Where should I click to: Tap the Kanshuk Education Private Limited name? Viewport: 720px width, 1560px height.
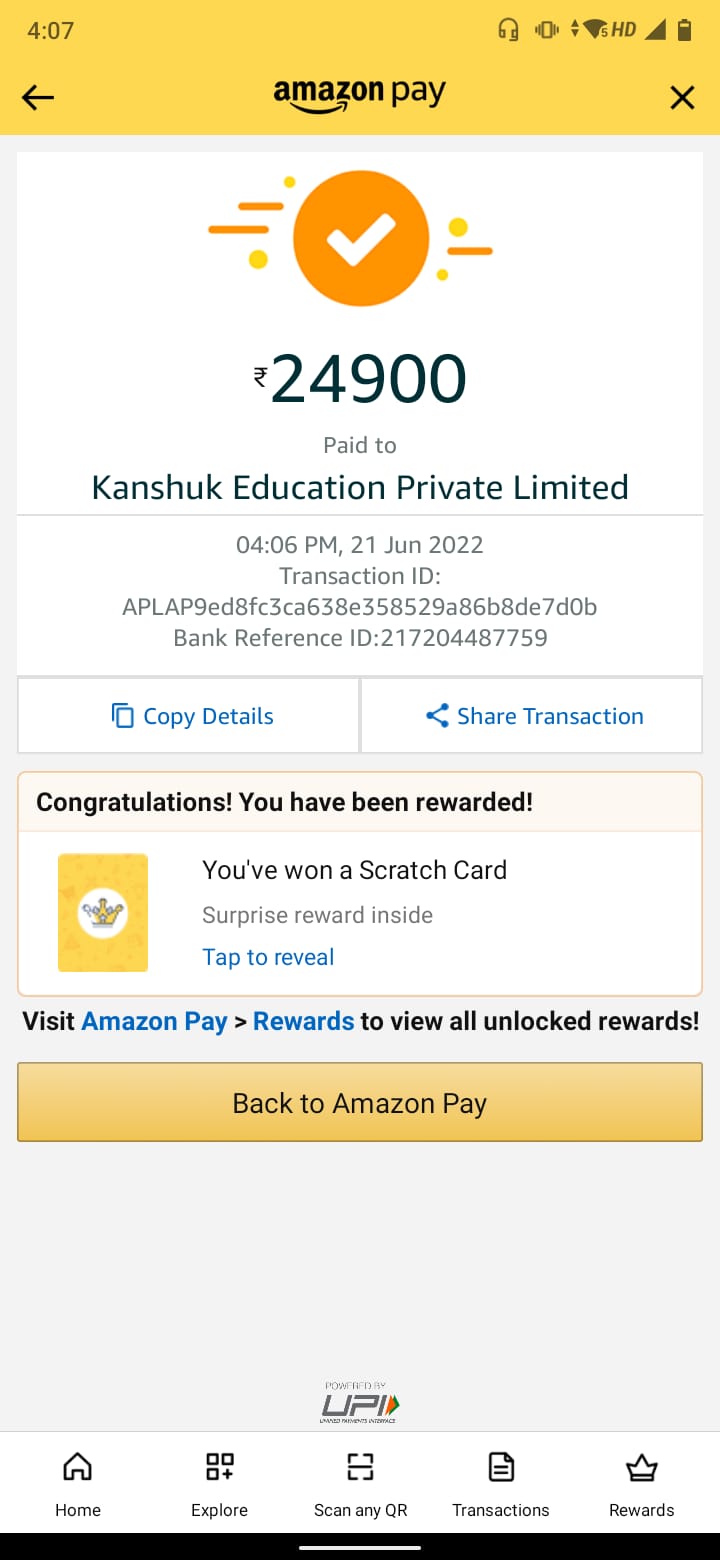(x=360, y=487)
